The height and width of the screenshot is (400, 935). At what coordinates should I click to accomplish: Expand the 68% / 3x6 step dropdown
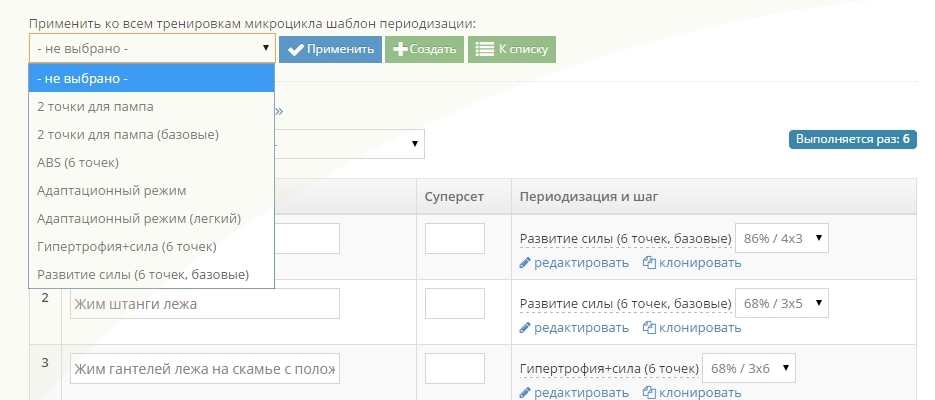click(x=749, y=368)
